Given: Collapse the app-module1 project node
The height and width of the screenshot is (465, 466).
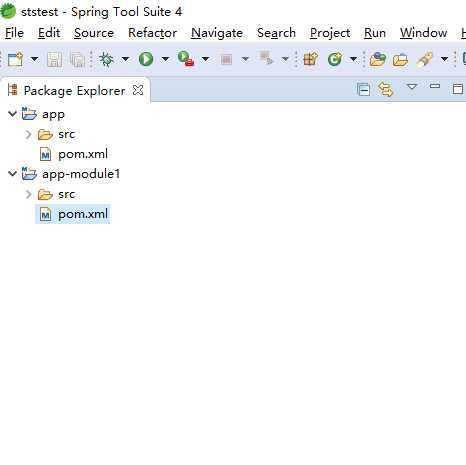Looking at the screenshot, I should (12, 174).
